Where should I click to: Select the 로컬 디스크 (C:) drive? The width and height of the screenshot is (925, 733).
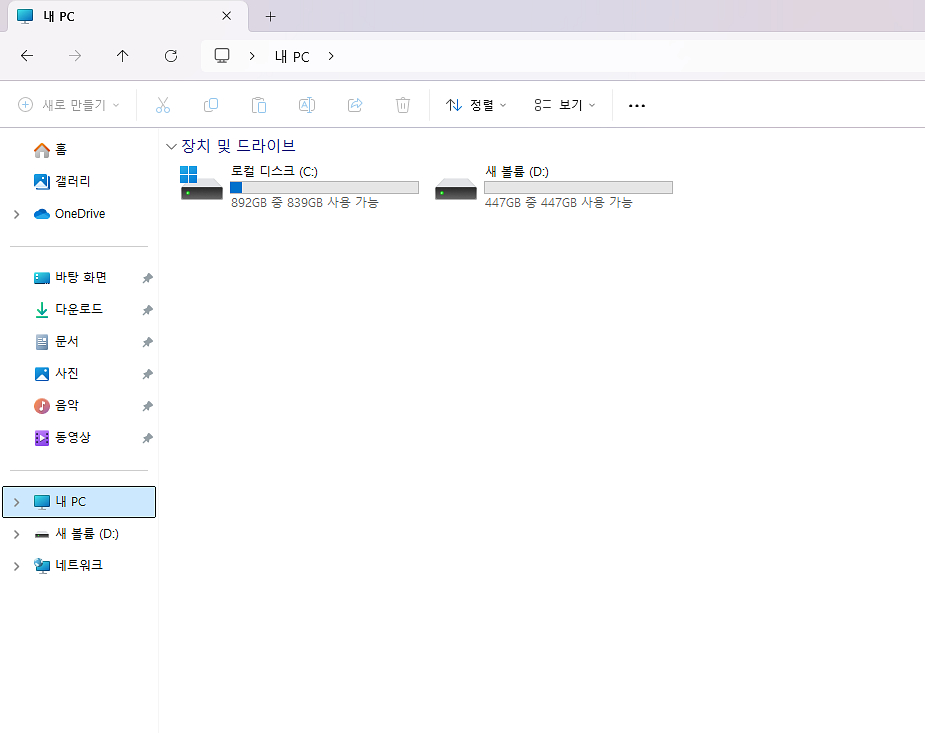coord(298,186)
